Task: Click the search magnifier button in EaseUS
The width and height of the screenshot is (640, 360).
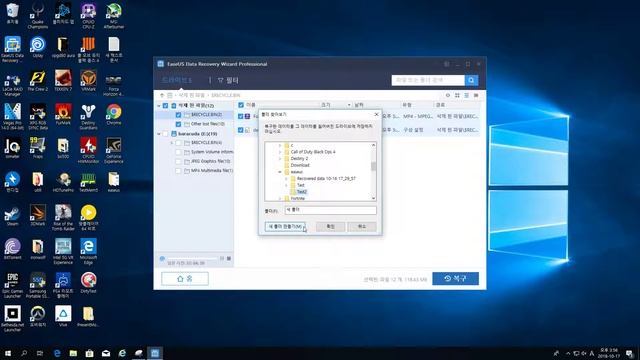Action: (x=471, y=80)
